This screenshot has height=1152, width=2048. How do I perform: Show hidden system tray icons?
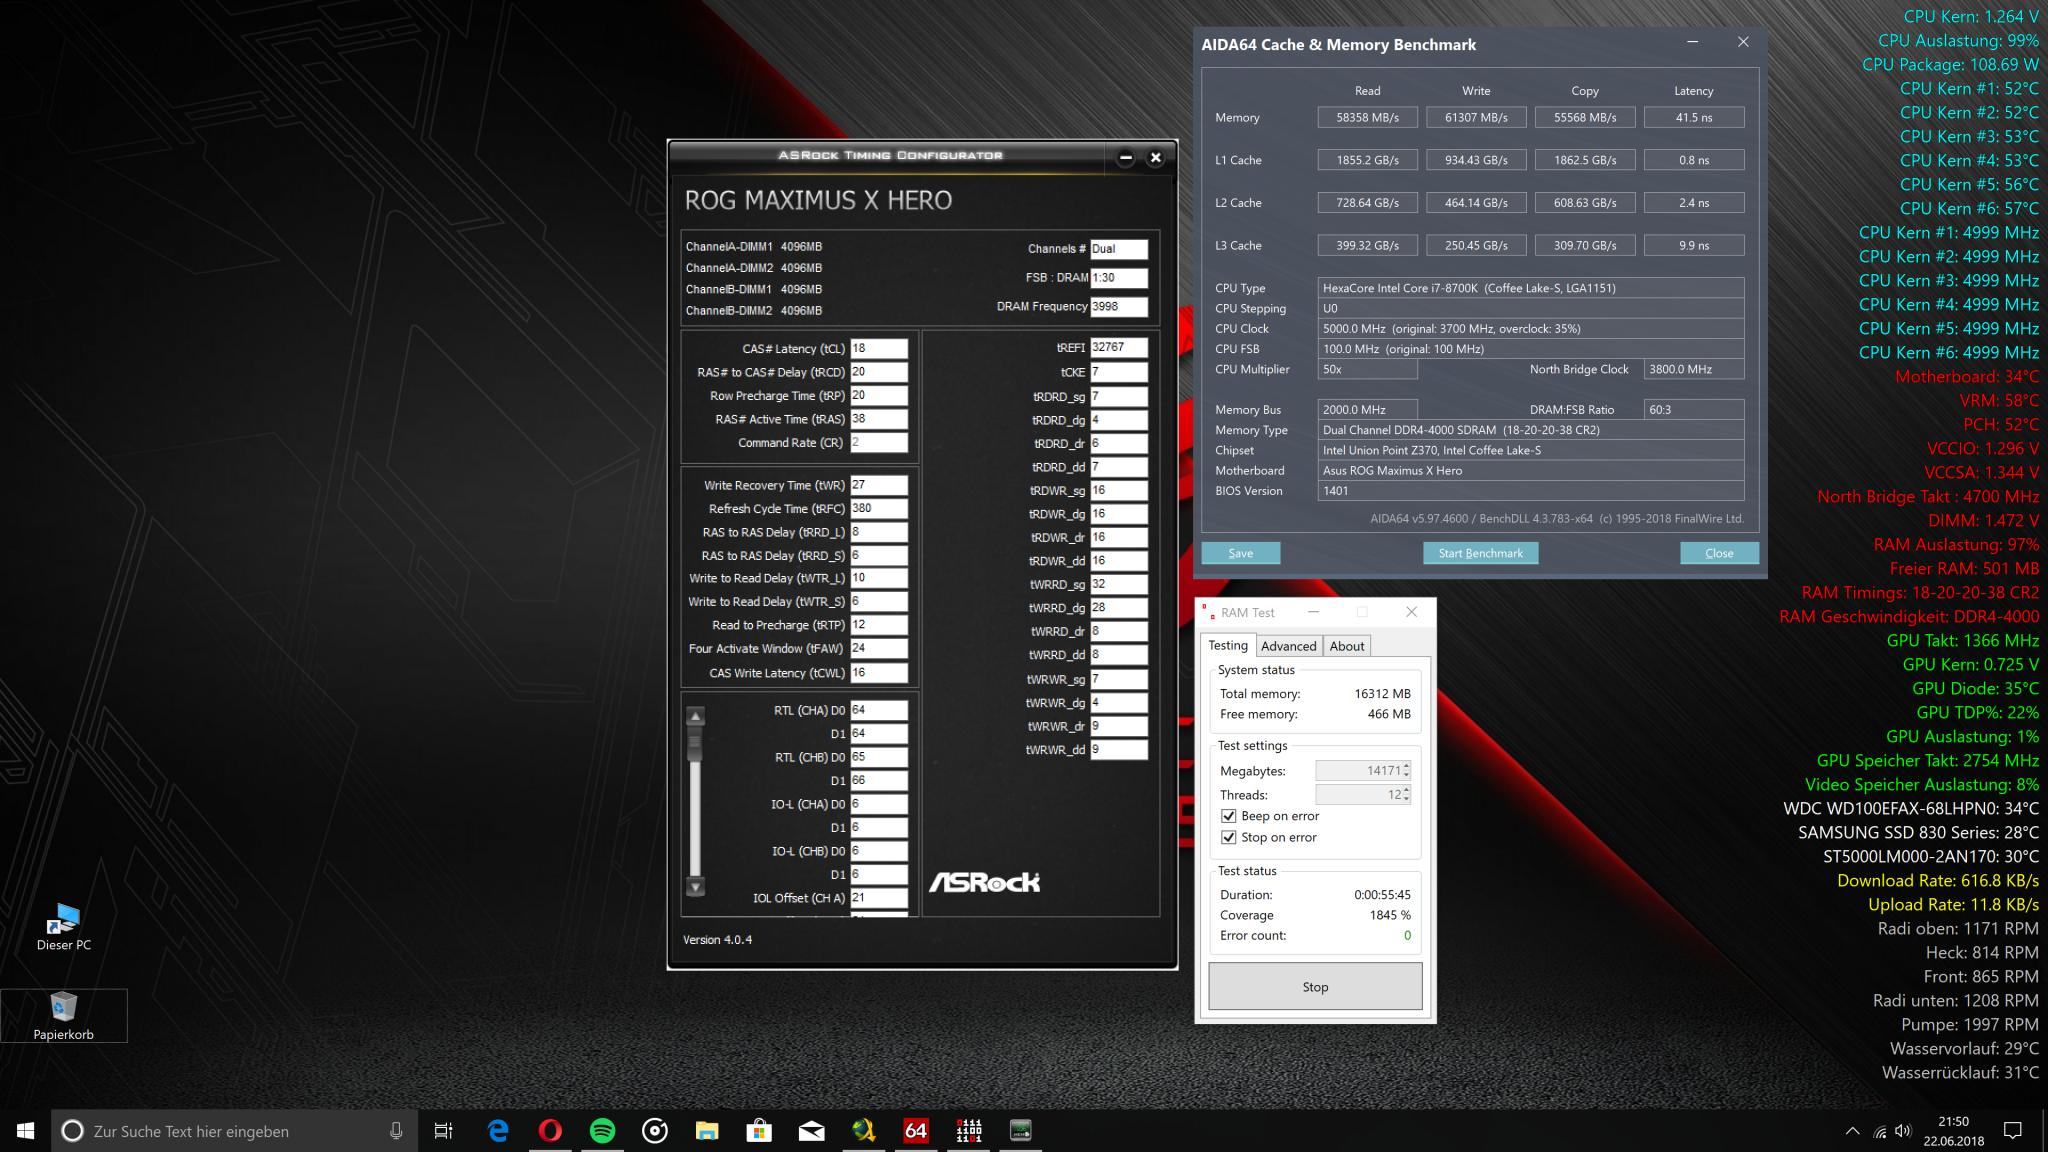click(x=1852, y=1131)
